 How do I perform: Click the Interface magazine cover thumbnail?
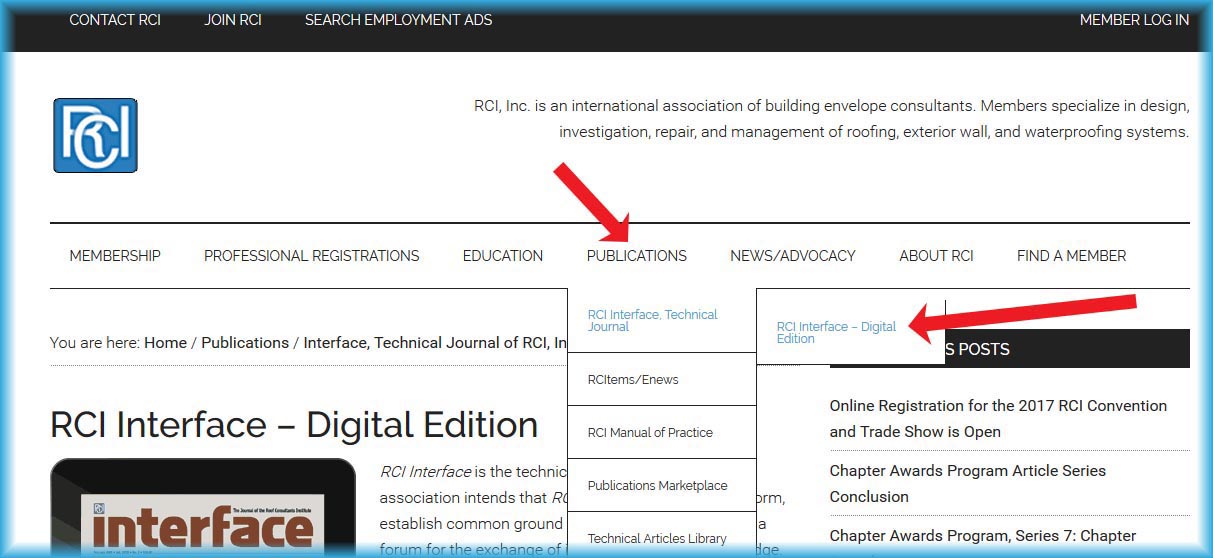[202, 515]
